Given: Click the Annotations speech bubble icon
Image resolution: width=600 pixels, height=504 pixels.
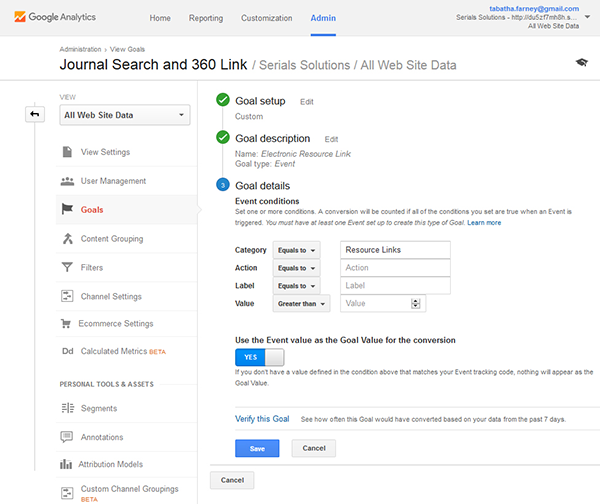Looking at the screenshot, I should (x=67, y=437).
